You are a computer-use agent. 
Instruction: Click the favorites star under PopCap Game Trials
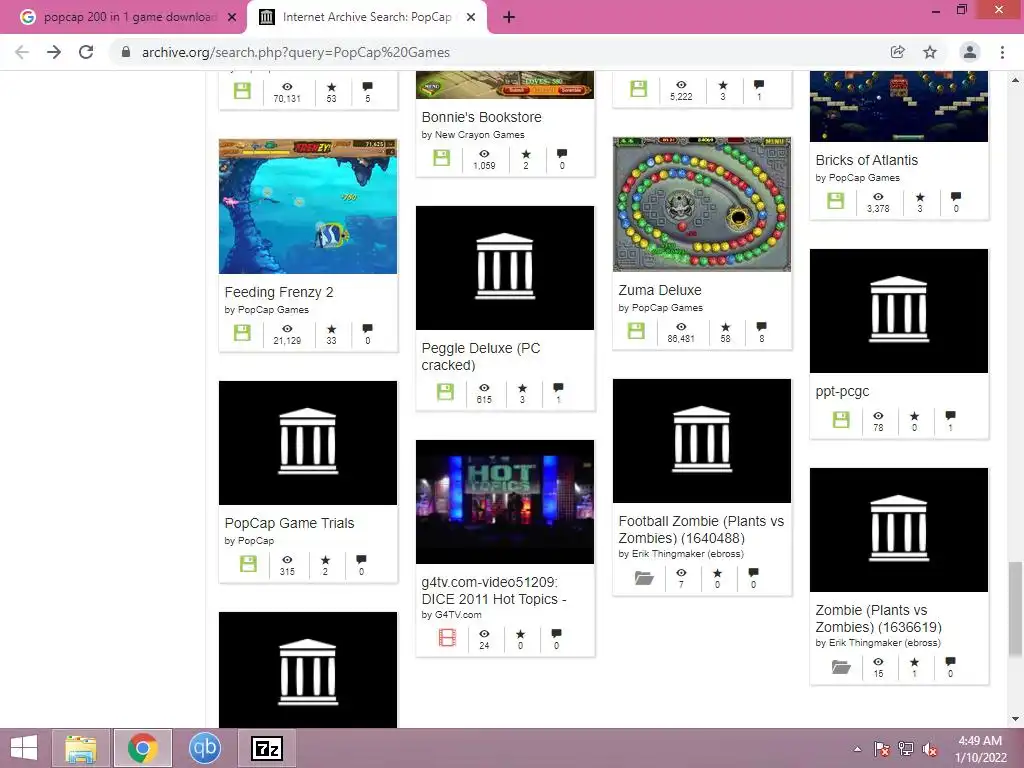click(x=325, y=560)
